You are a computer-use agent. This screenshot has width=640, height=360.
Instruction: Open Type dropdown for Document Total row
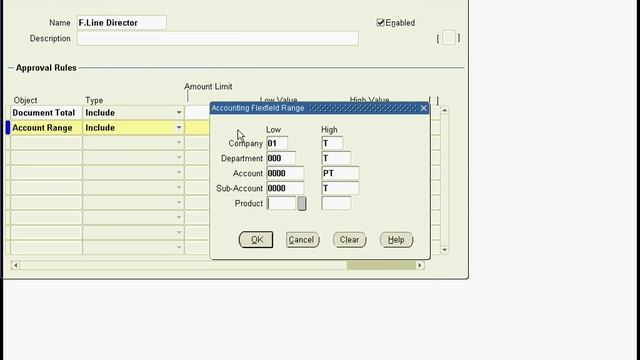tap(179, 113)
